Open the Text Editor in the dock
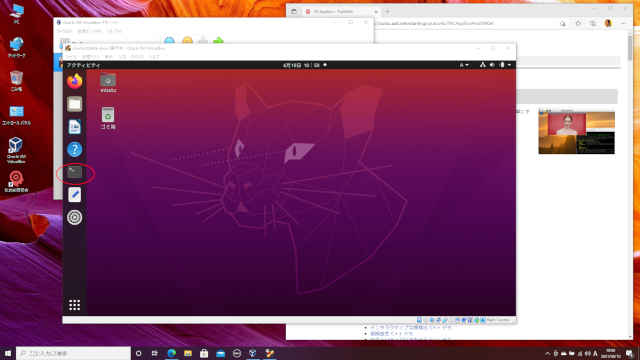The width and height of the screenshot is (640, 360). click(75, 195)
